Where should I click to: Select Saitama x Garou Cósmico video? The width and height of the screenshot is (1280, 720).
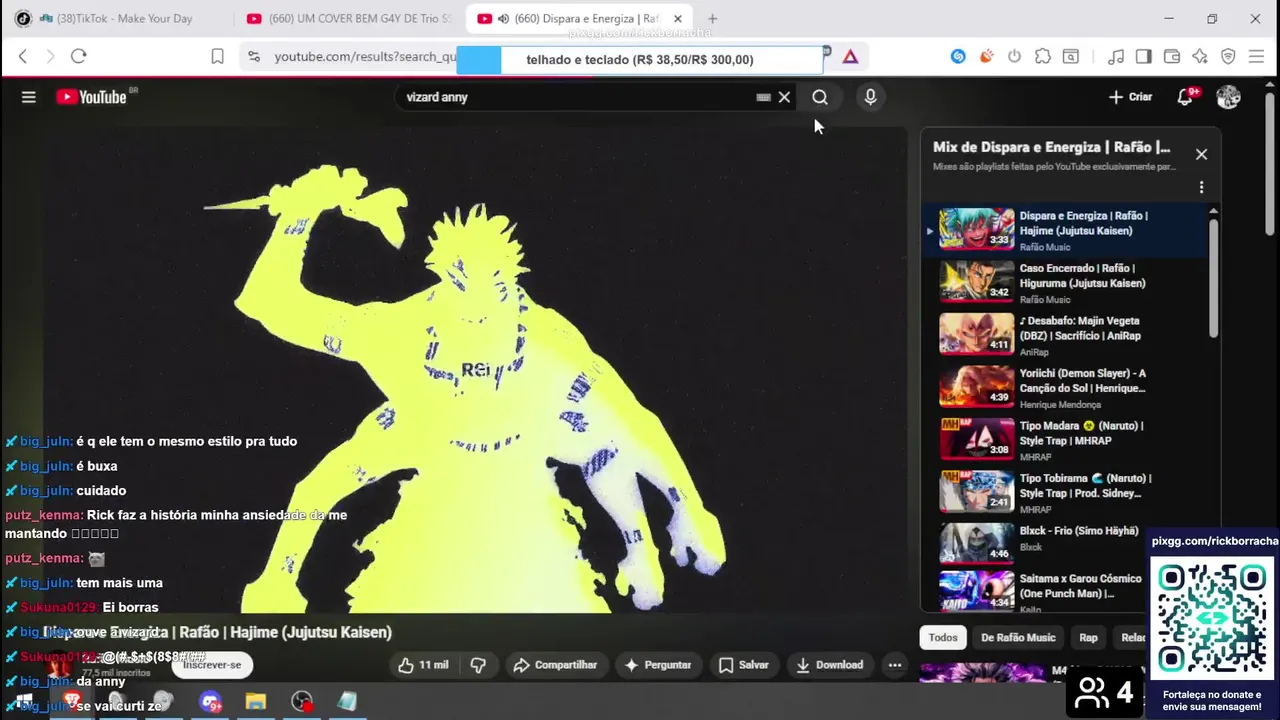click(x=1065, y=591)
